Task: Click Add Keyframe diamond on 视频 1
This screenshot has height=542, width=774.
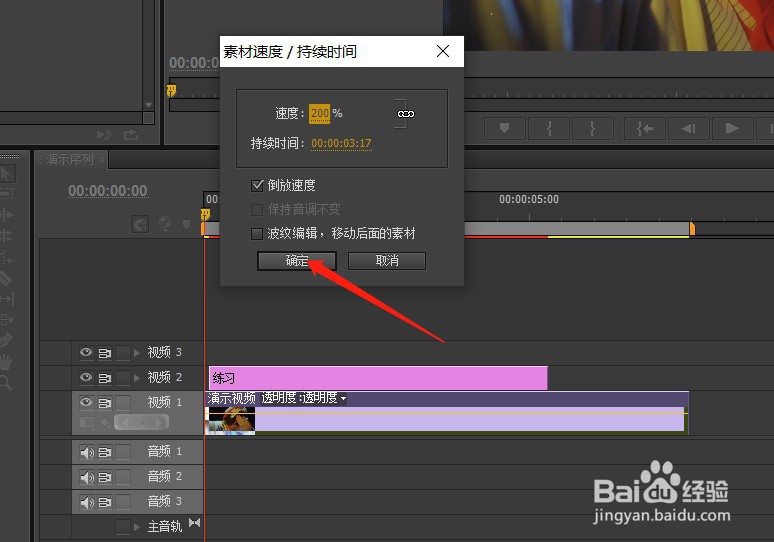Action: click(142, 423)
